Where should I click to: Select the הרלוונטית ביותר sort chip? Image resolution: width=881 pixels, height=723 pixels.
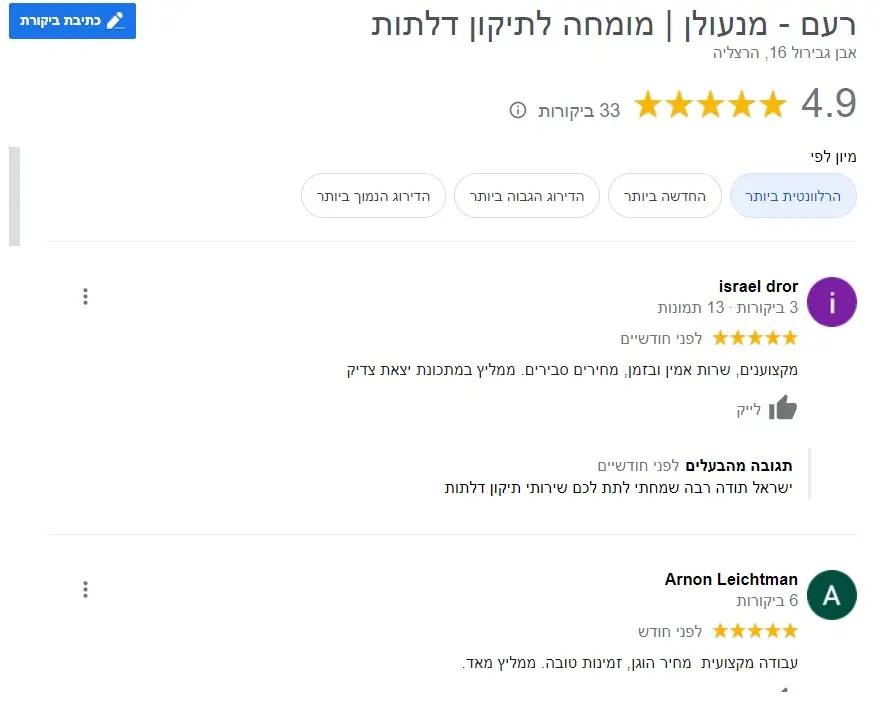coord(793,196)
